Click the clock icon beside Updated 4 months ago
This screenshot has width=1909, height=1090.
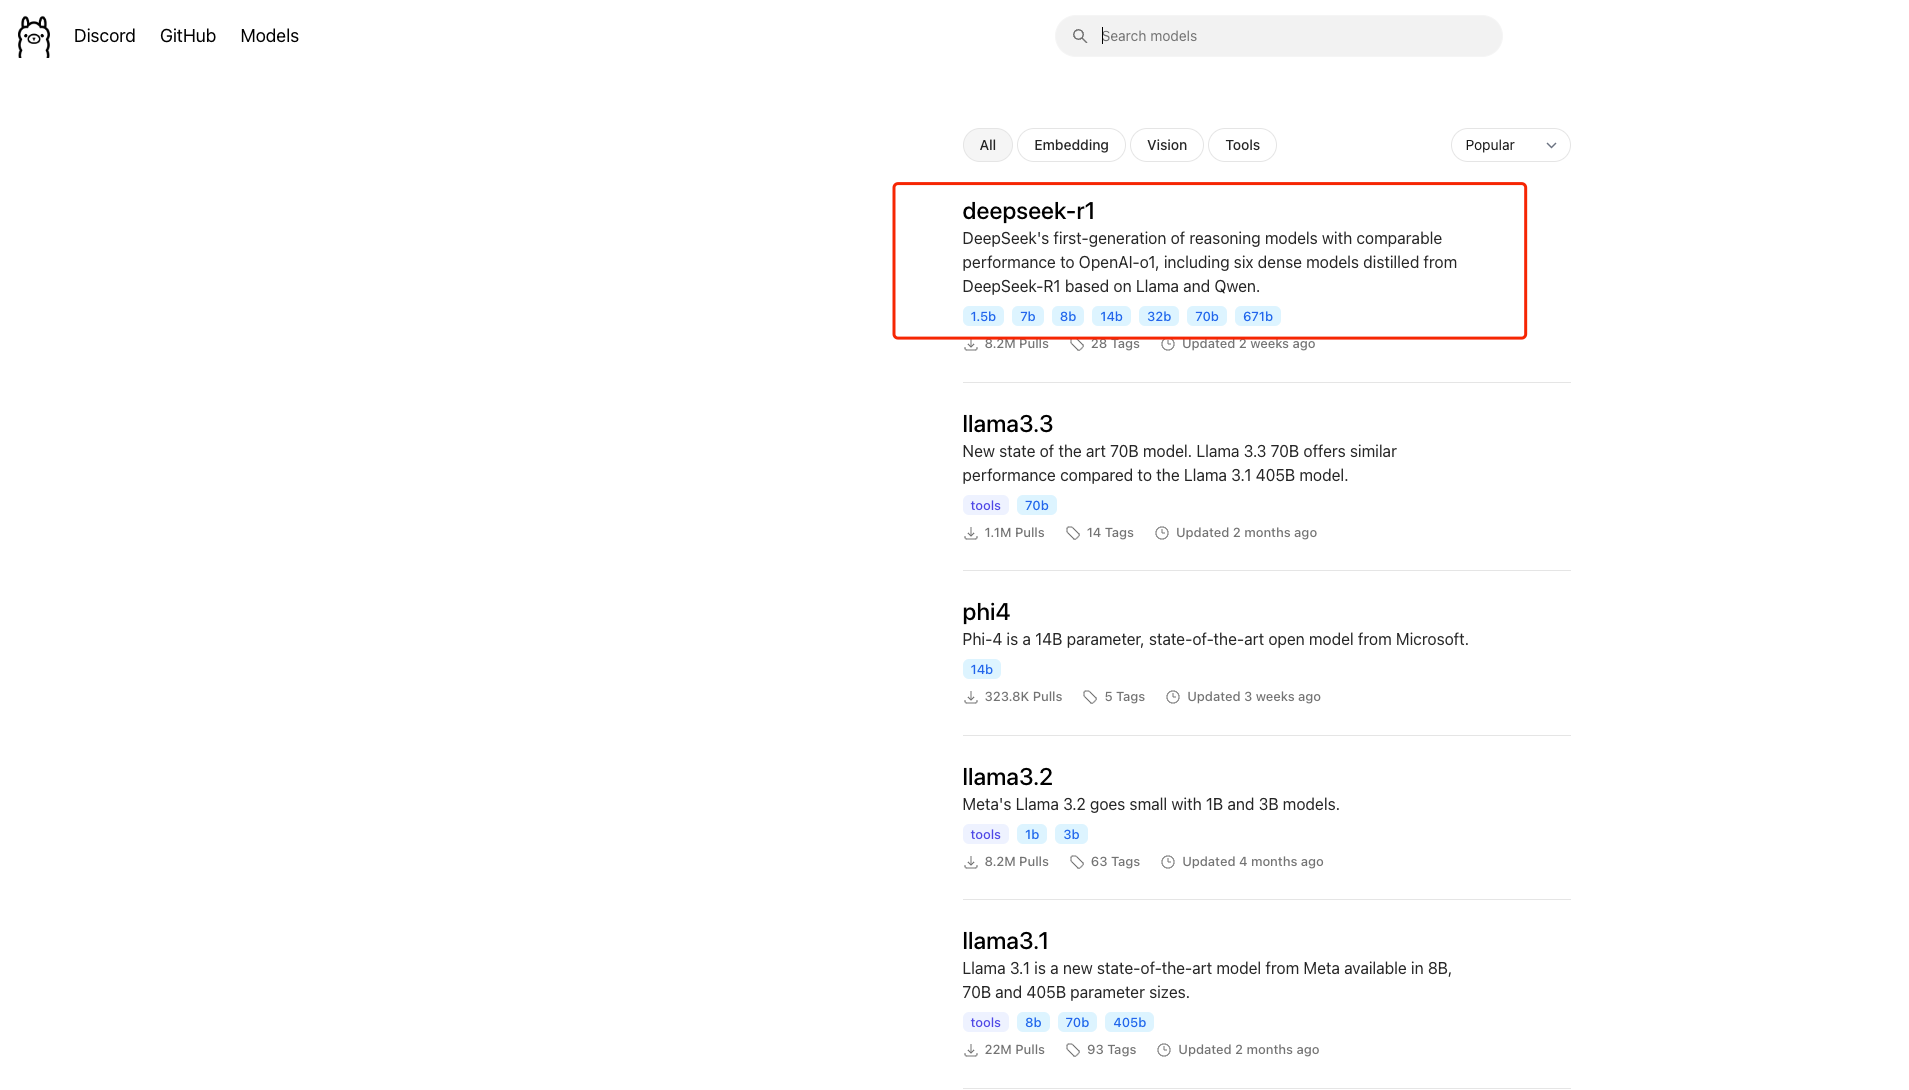tap(1168, 862)
